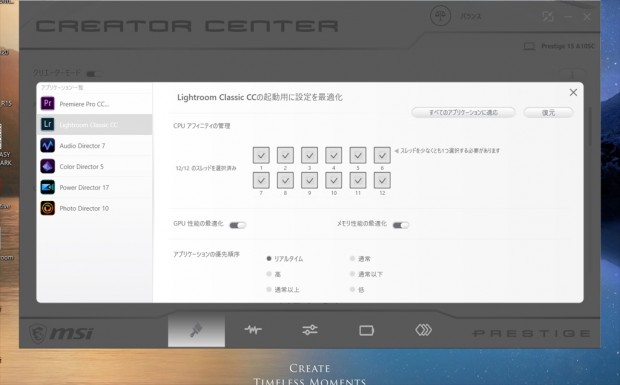Toggle クリエーターモード switch behind dialog
620x385 pixels.
(94, 74)
